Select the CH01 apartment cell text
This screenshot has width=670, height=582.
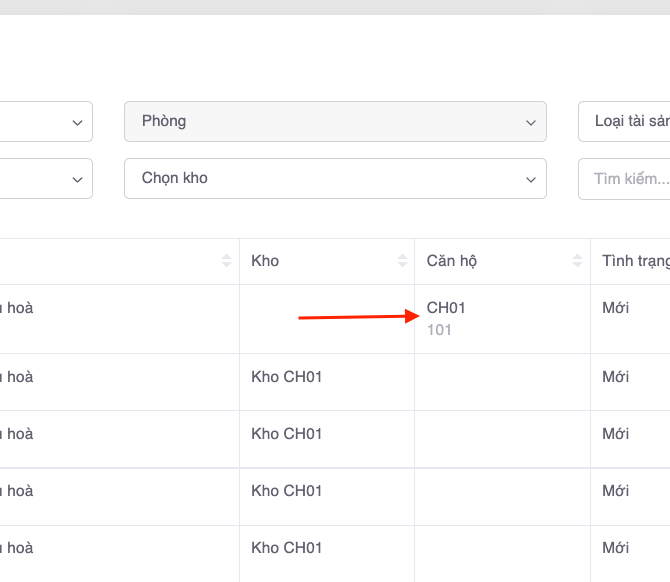(446, 308)
